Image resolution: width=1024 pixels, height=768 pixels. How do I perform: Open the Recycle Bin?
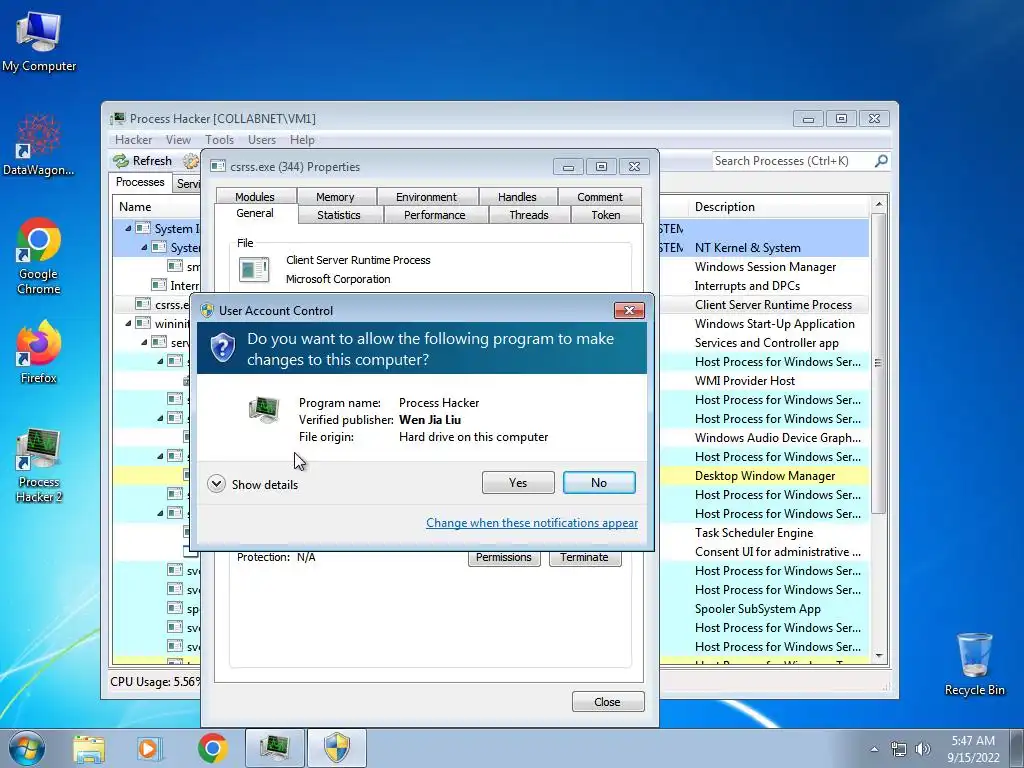[x=974, y=664]
